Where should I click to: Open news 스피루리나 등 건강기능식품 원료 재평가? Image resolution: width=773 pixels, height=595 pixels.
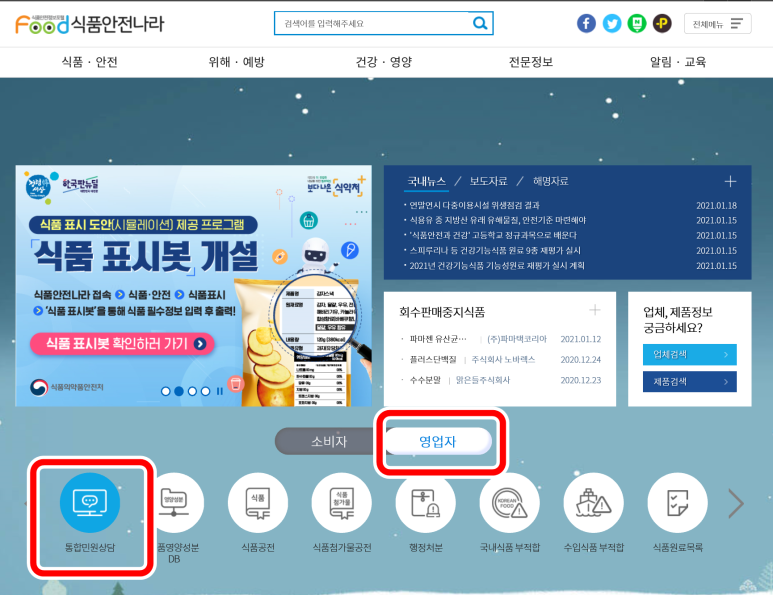pyautogui.click(x=495, y=250)
